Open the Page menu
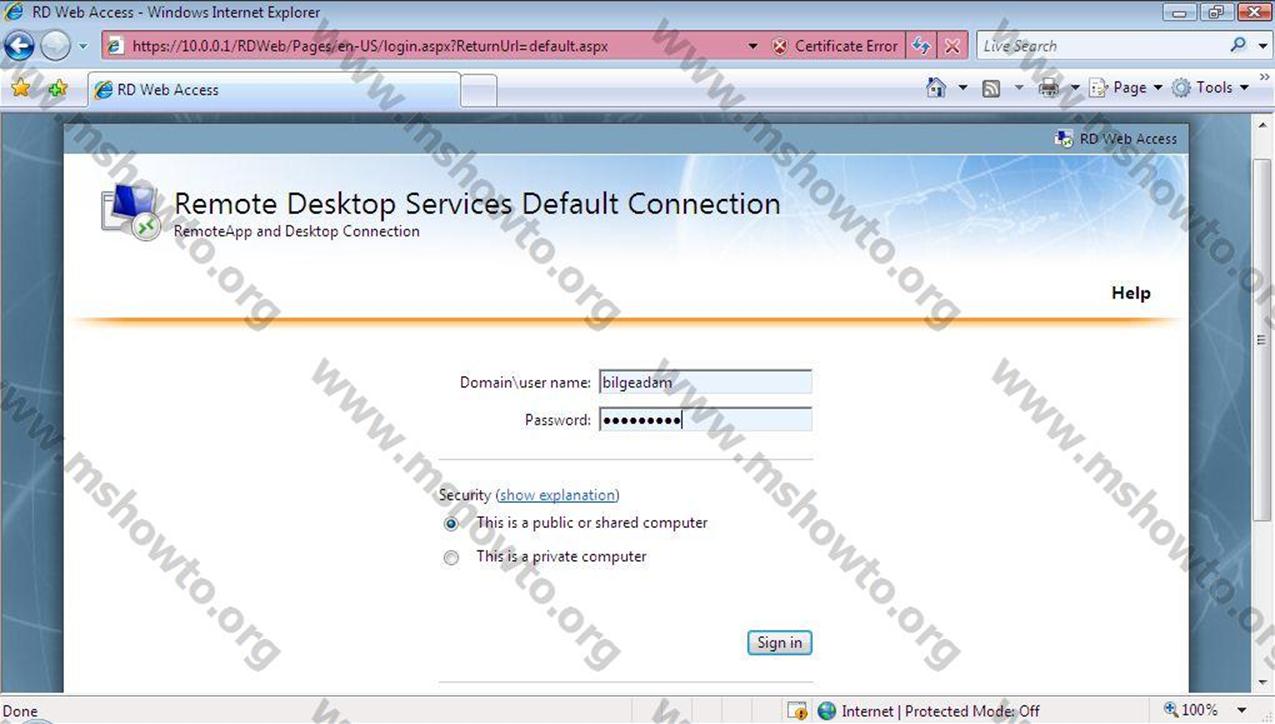The height and width of the screenshot is (724, 1275). [x=1126, y=88]
